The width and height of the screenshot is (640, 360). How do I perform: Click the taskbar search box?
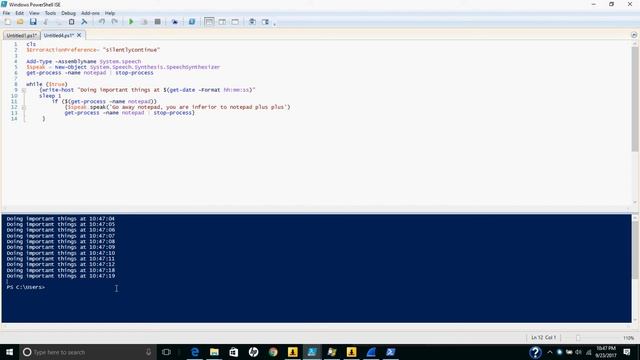click(x=88, y=352)
